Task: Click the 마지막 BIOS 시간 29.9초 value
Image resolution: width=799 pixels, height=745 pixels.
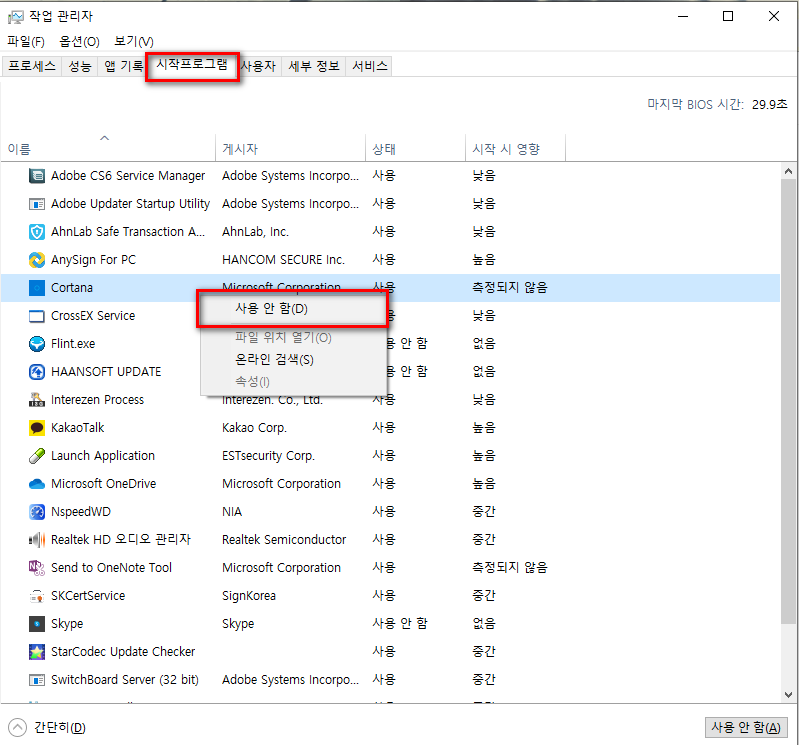Action: pyautogui.click(x=769, y=104)
